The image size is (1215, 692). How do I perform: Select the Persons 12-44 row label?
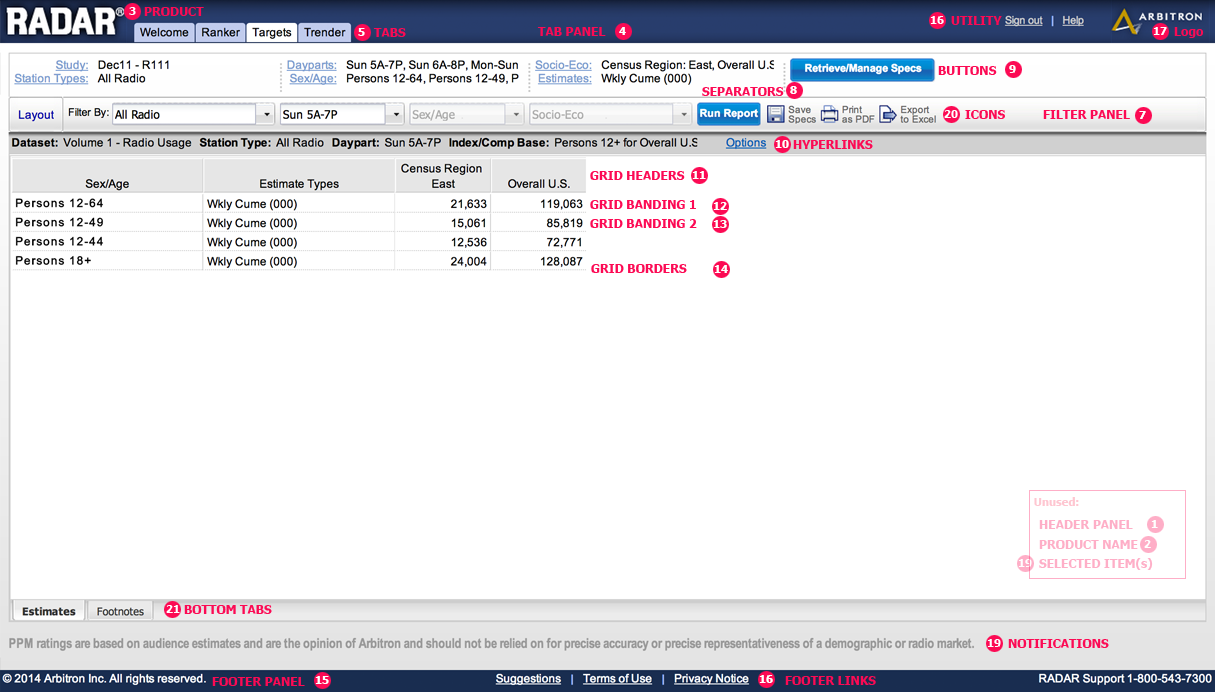(59, 241)
